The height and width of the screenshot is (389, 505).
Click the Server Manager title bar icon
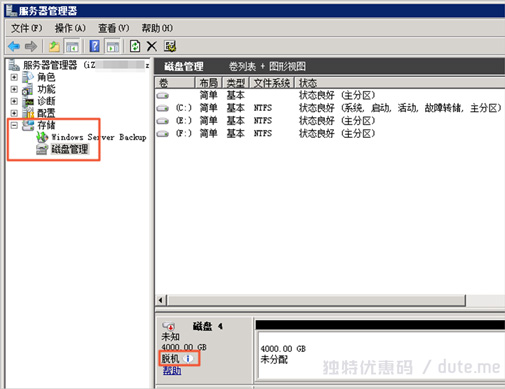tap(11, 10)
